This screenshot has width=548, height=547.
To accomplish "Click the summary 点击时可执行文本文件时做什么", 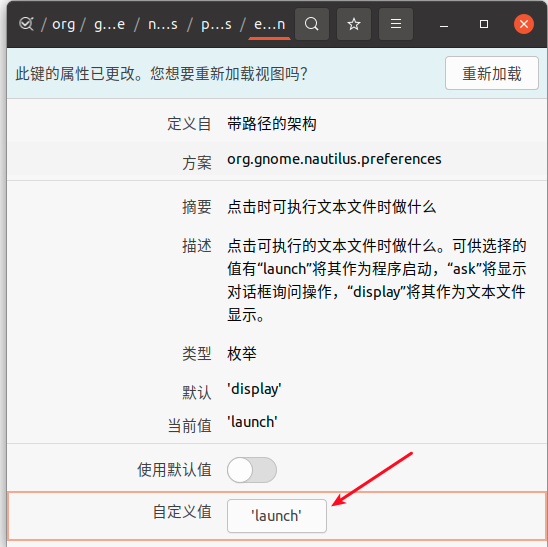I will [x=331, y=207].
